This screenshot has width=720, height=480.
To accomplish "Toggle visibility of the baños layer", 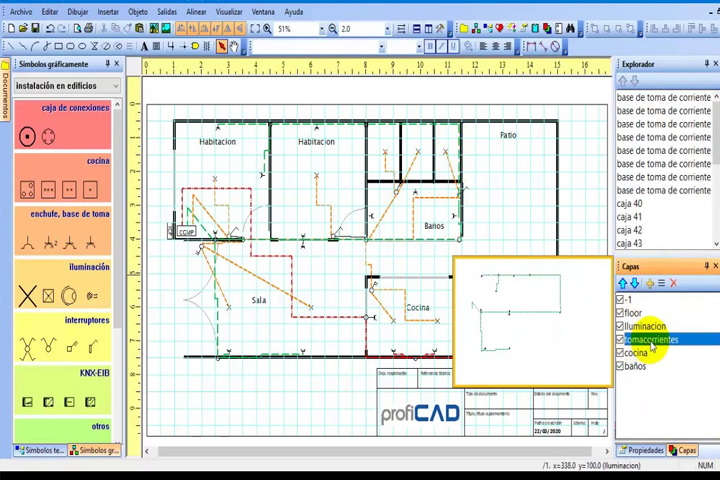I will click(x=620, y=366).
